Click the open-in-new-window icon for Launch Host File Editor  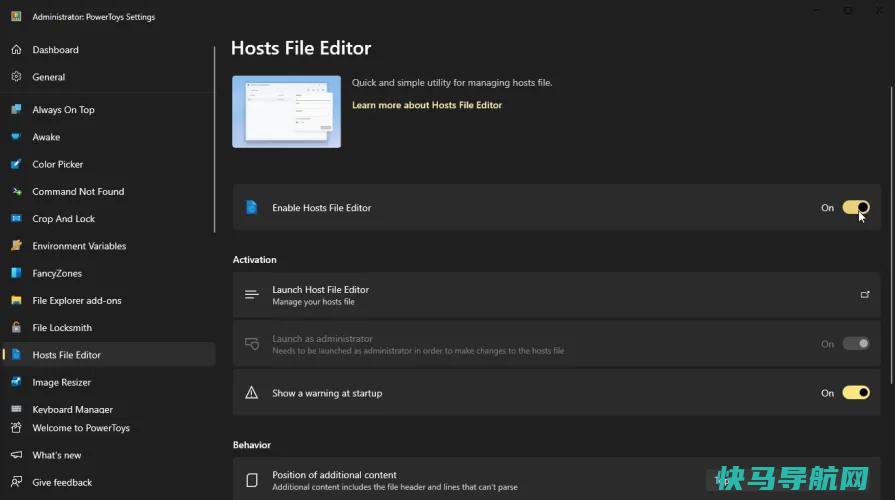865,295
